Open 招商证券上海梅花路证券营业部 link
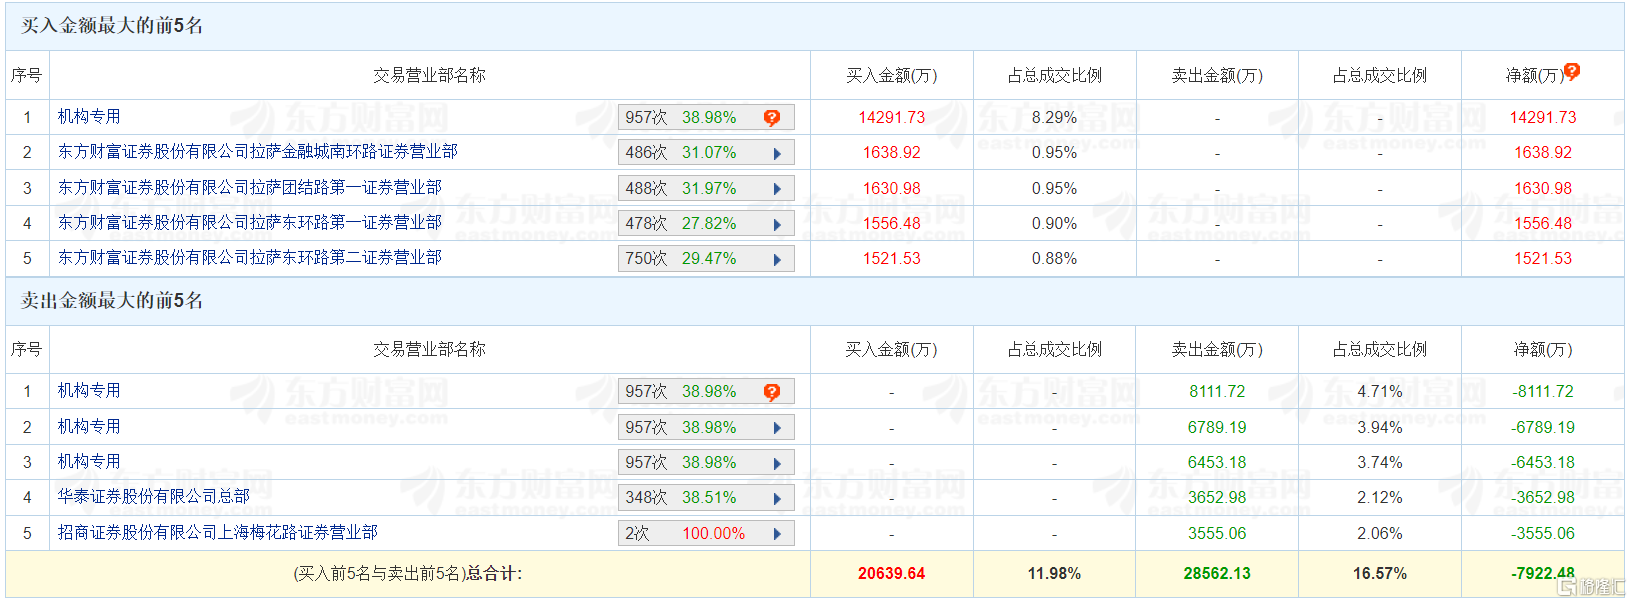 (217, 532)
